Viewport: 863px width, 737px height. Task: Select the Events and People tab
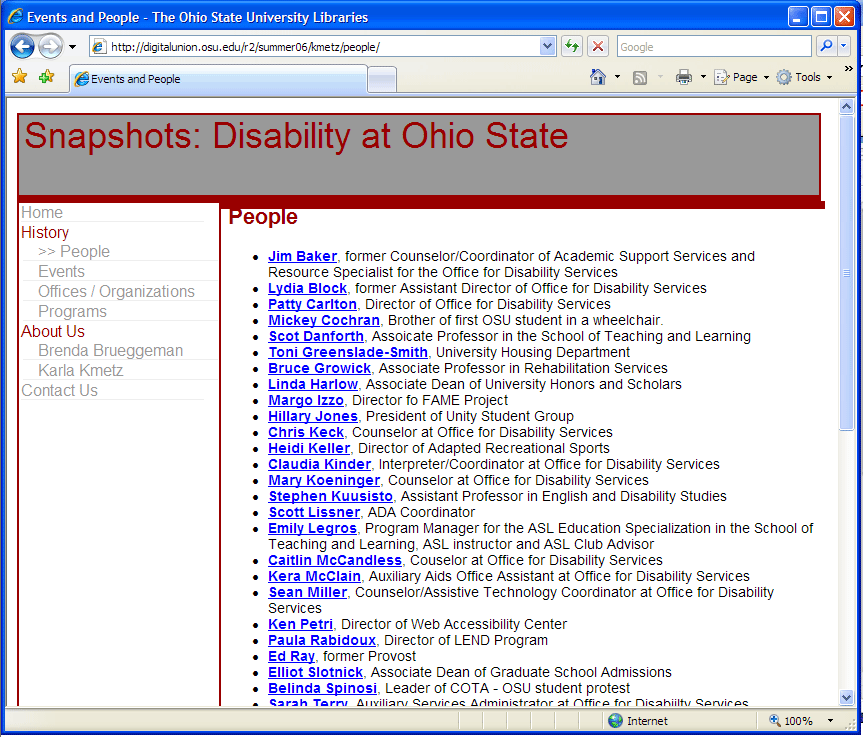pyautogui.click(x=218, y=79)
